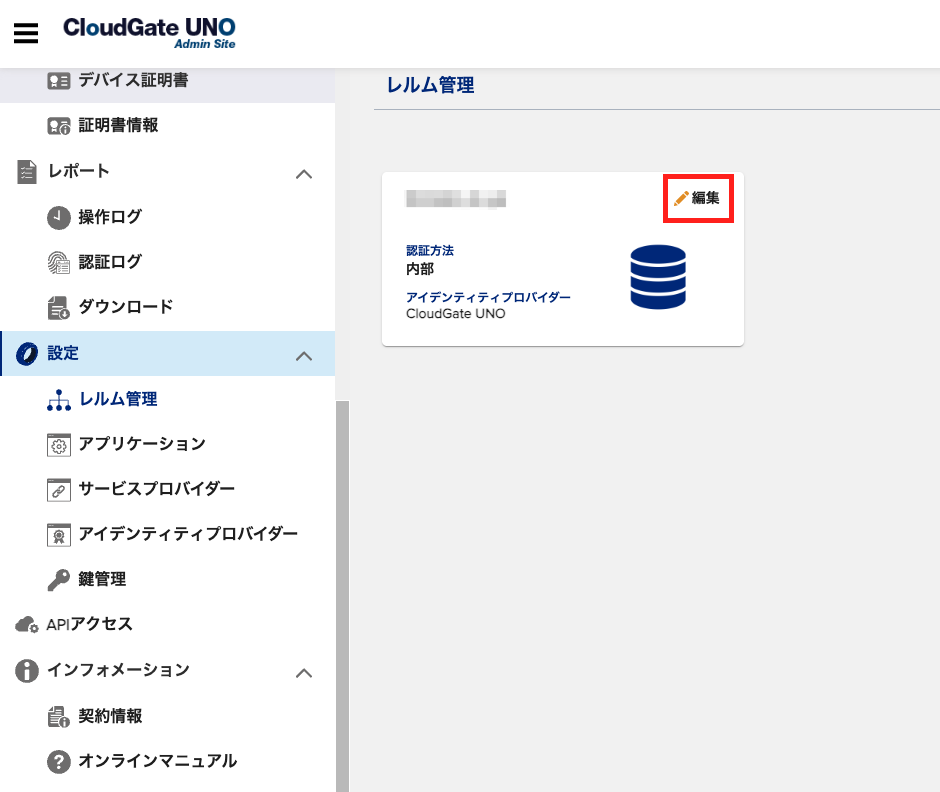This screenshot has width=940, height=792.
Task: Select アイデンティティプロバイダー in sidebar
Action: (188, 534)
